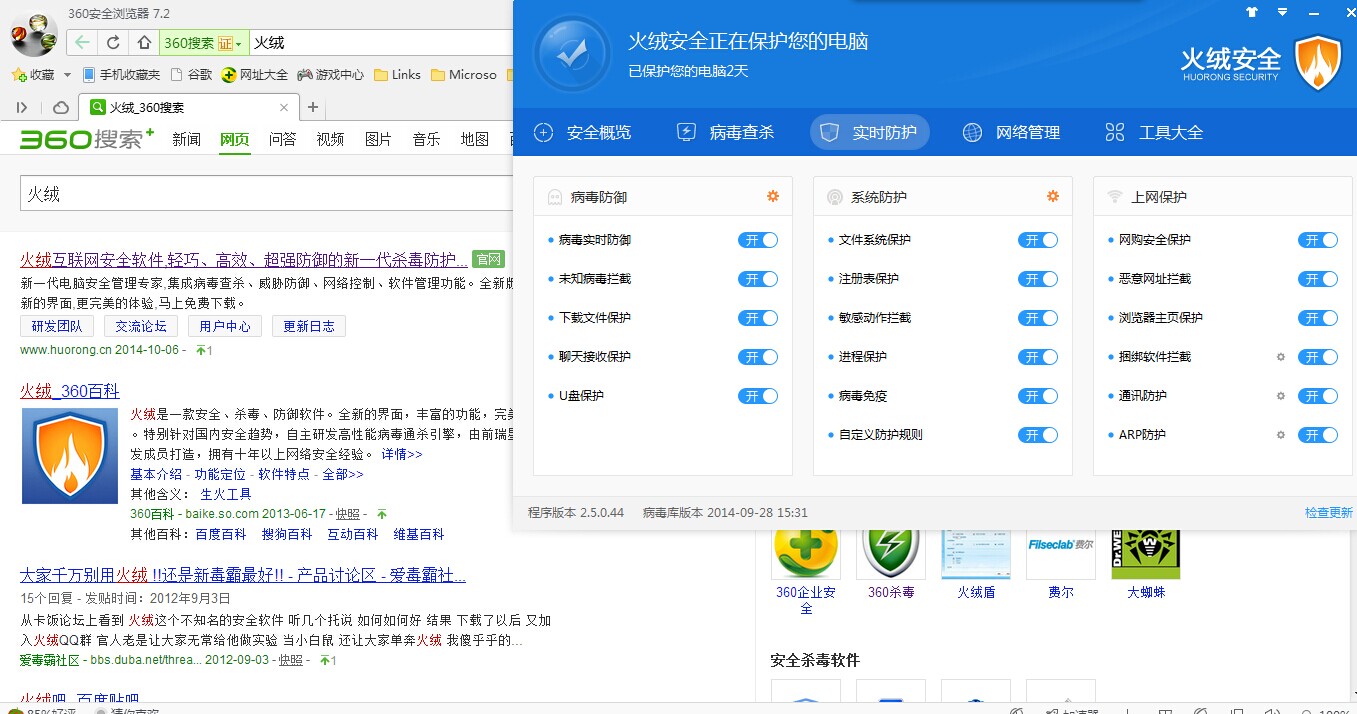Open system protection settings gear icon
This screenshot has width=1357, height=714.
(x=1052, y=197)
